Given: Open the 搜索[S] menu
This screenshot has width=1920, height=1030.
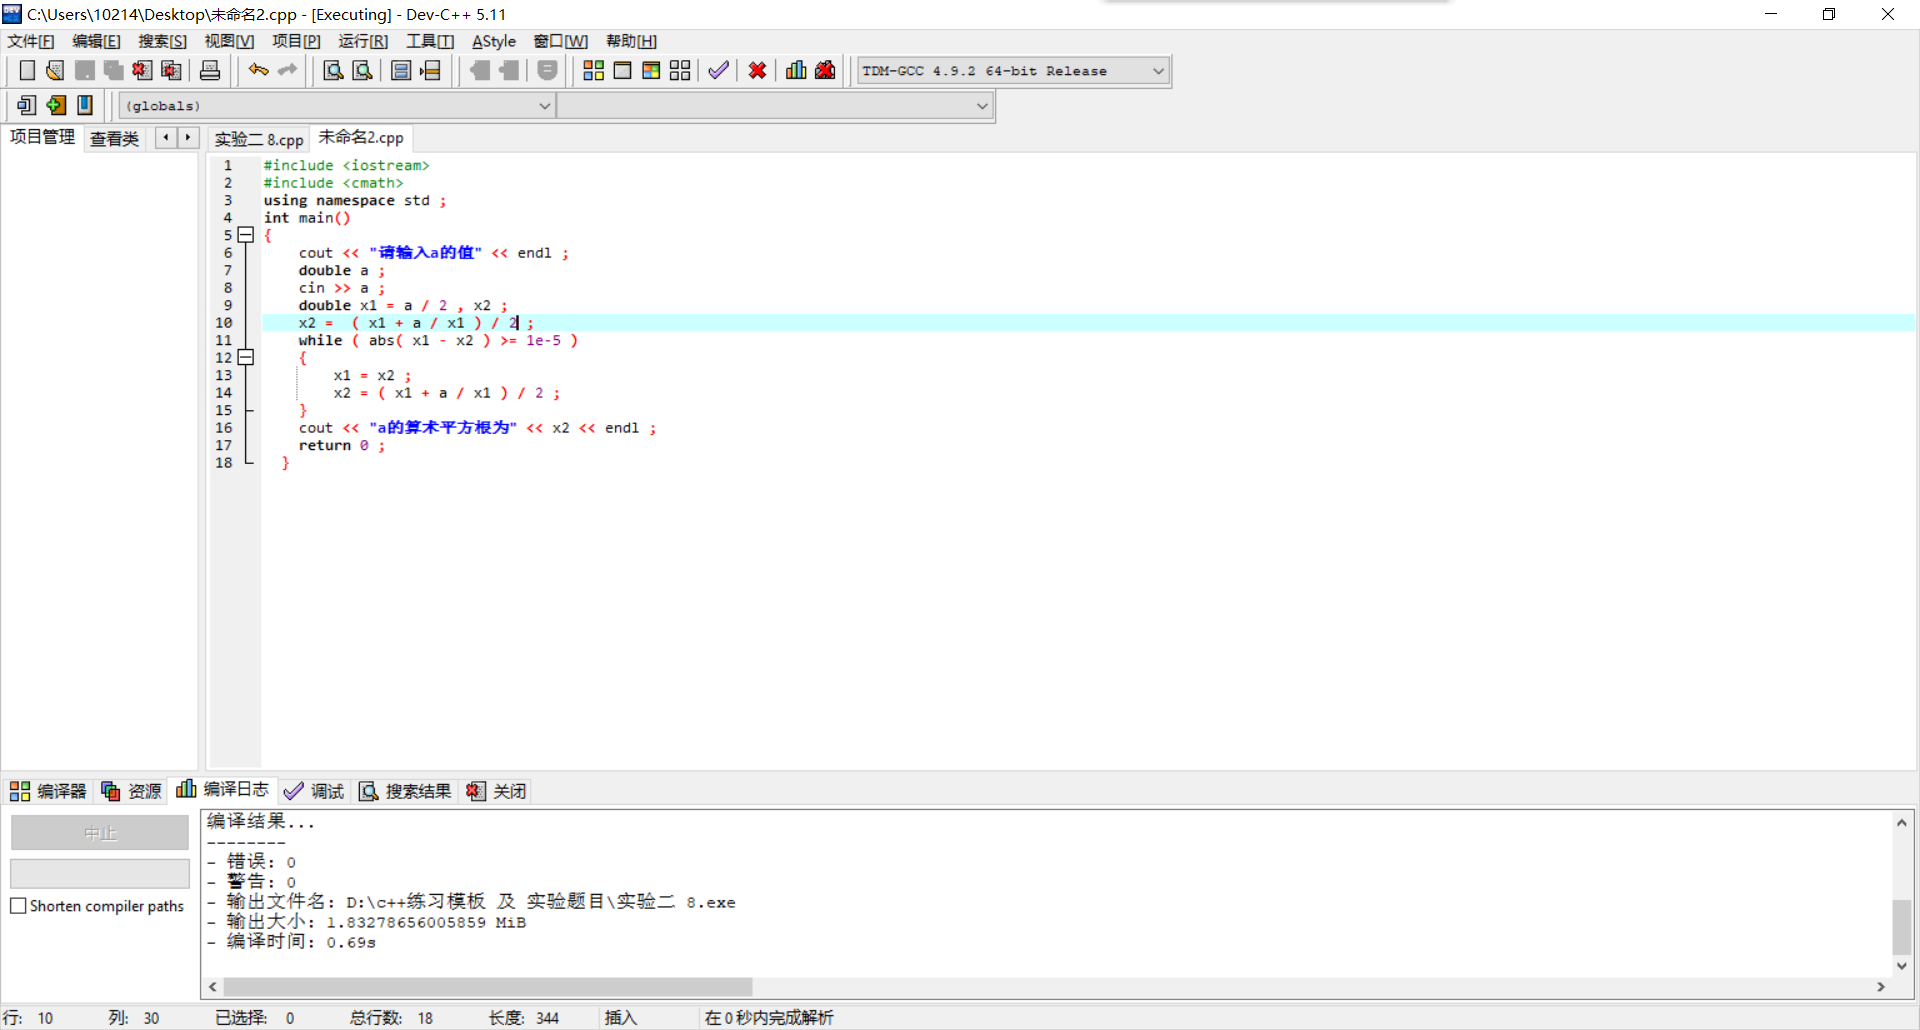Looking at the screenshot, I should tap(162, 41).
